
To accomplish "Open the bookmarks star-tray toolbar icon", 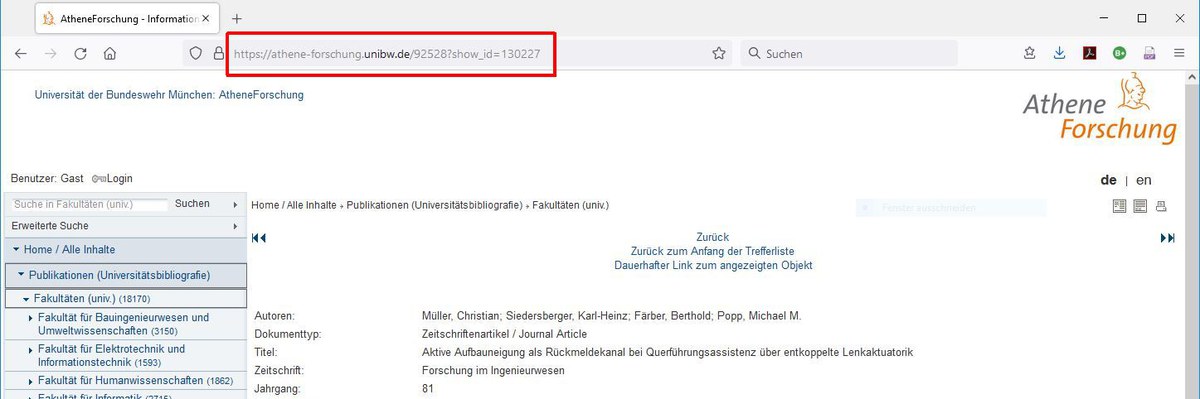I will [1029, 54].
